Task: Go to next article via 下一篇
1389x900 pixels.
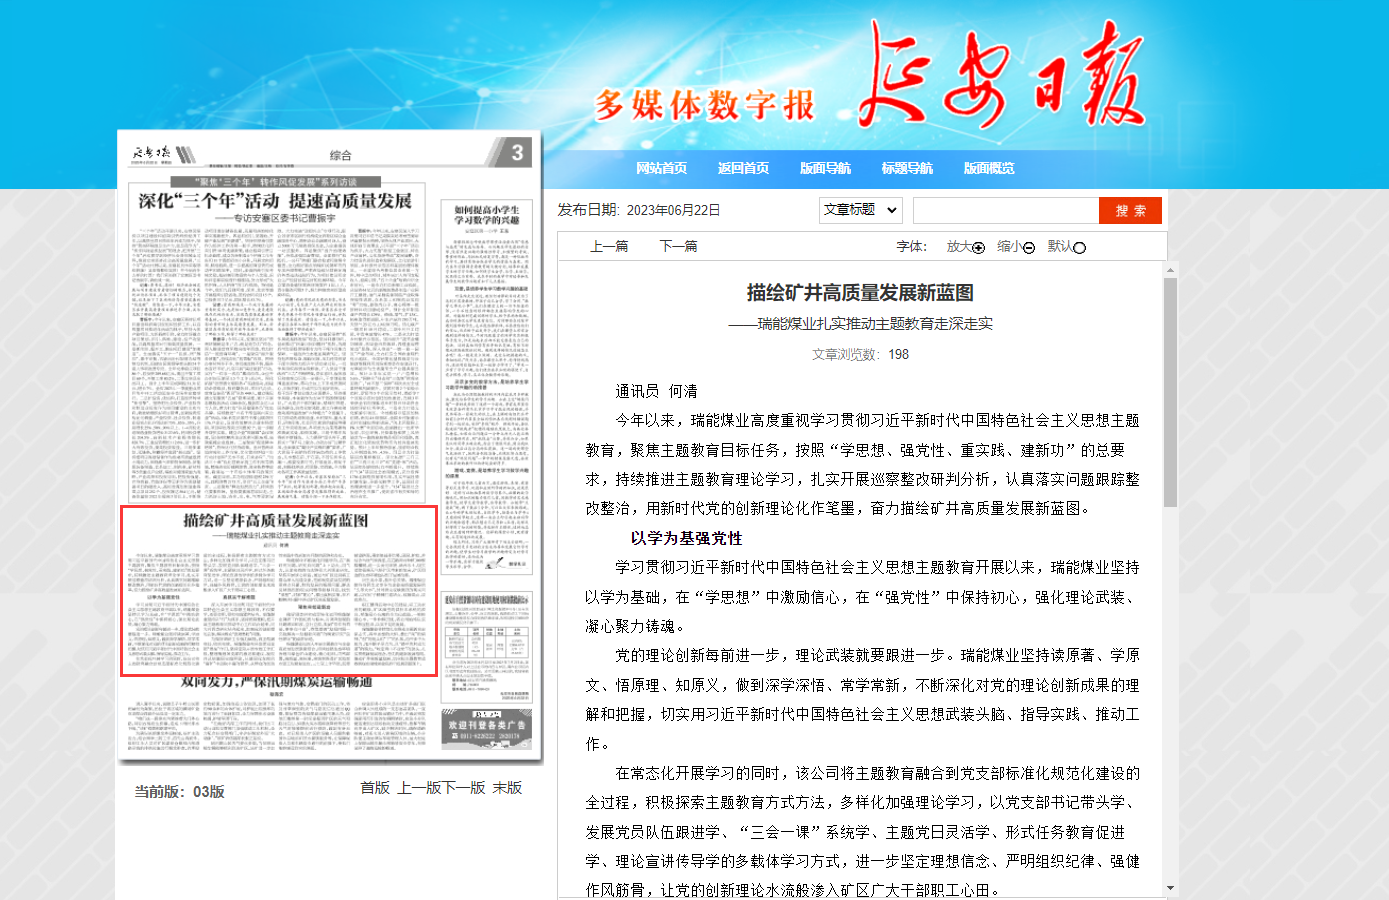Action: [x=678, y=246]
